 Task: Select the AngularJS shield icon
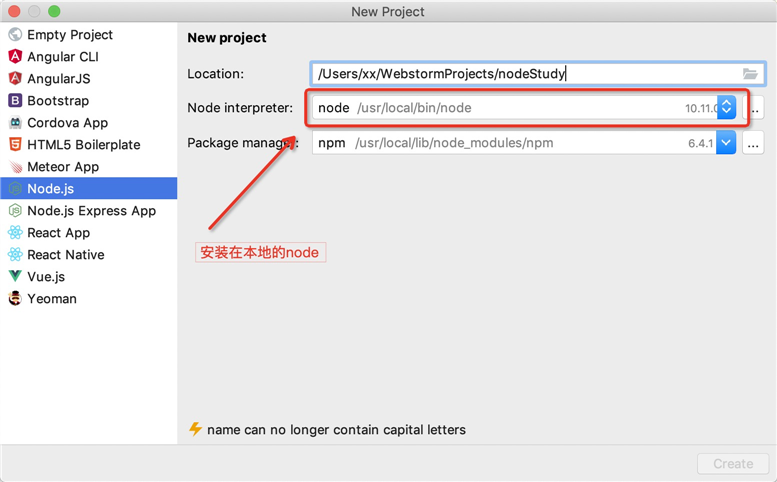tap(15, 78)
